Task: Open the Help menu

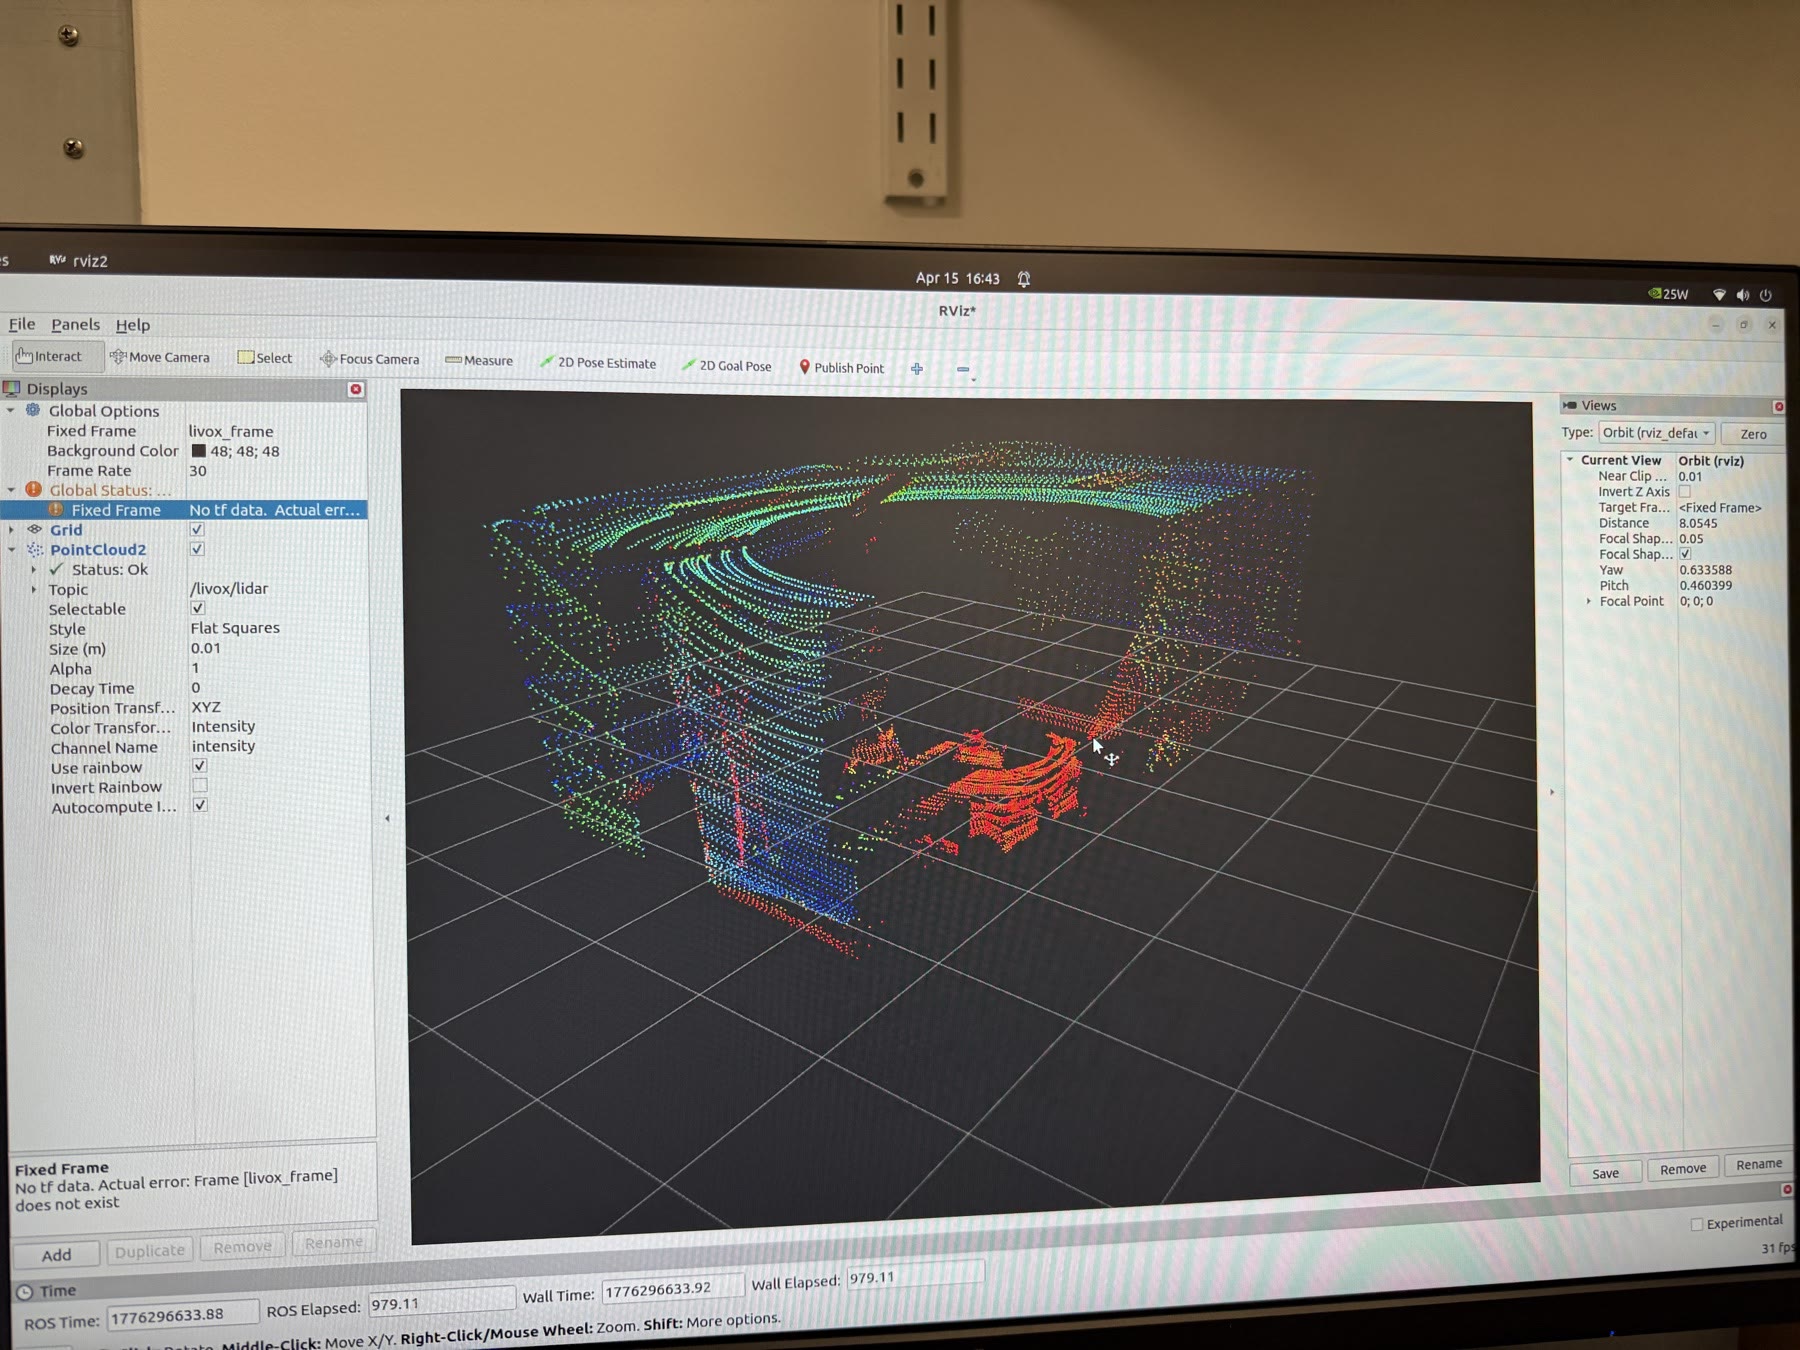Action: point(132,325)
